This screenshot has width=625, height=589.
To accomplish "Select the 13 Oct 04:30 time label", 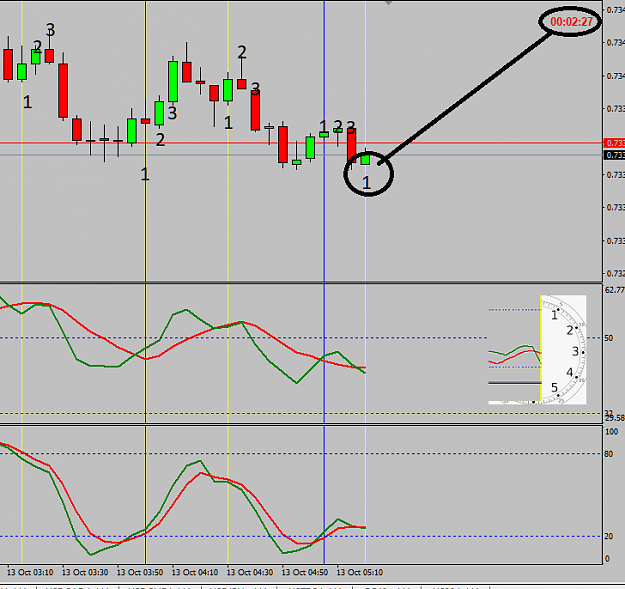I will pyautogui.click(x=250, y=572).
